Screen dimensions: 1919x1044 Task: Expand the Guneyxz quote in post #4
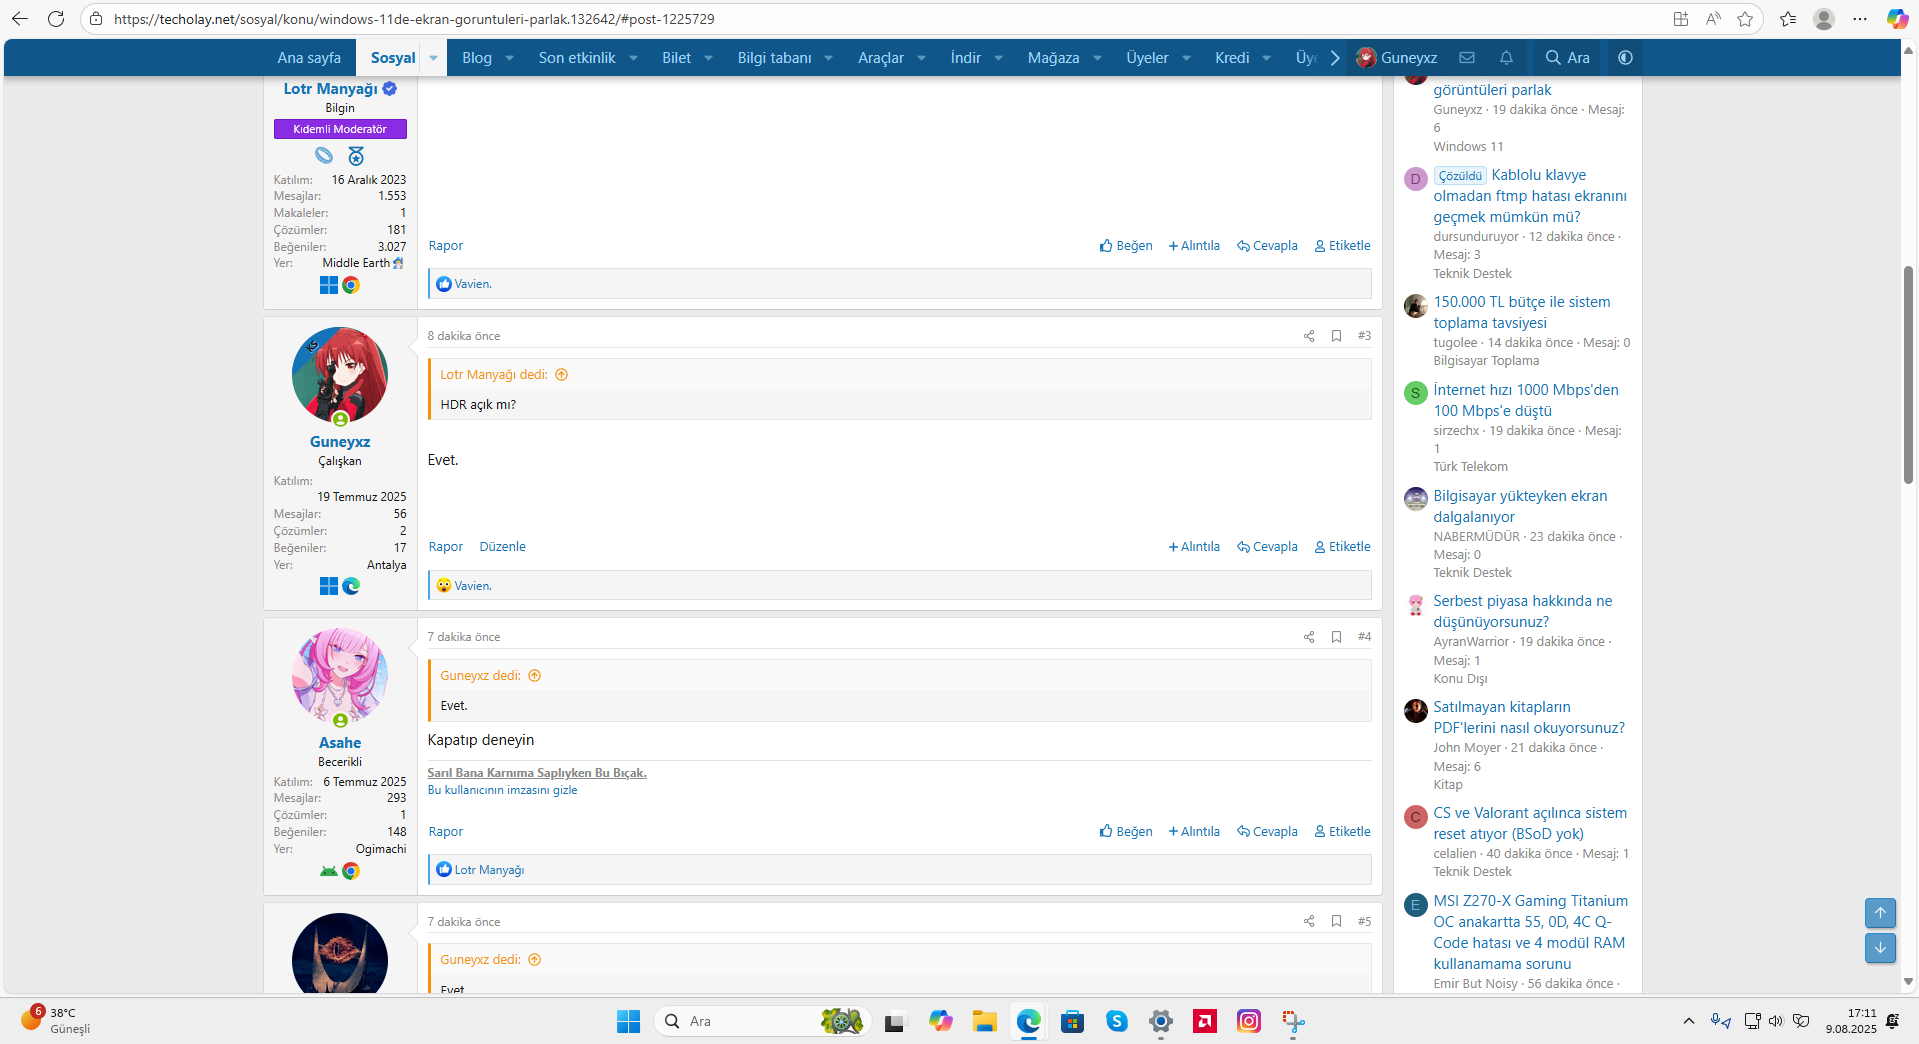click(535, 676)
